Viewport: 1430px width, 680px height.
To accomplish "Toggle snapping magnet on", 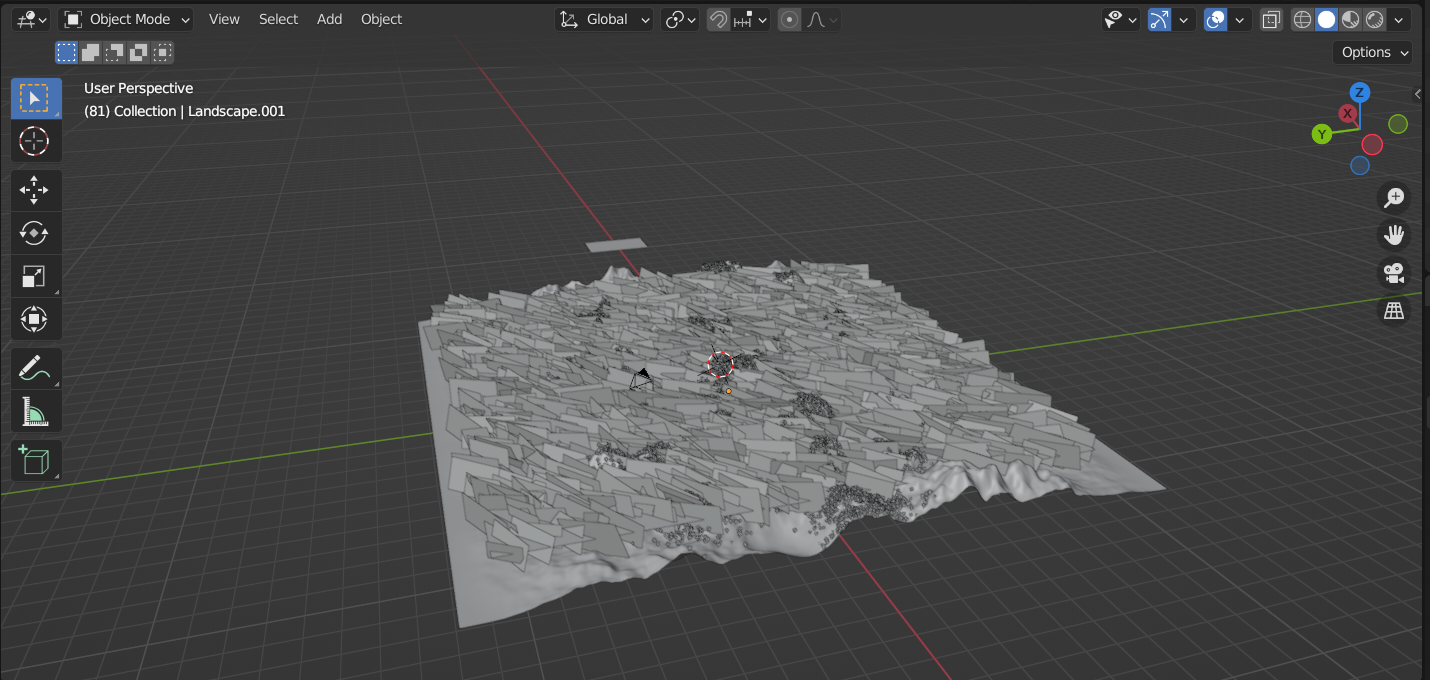I will click(718, 19).
